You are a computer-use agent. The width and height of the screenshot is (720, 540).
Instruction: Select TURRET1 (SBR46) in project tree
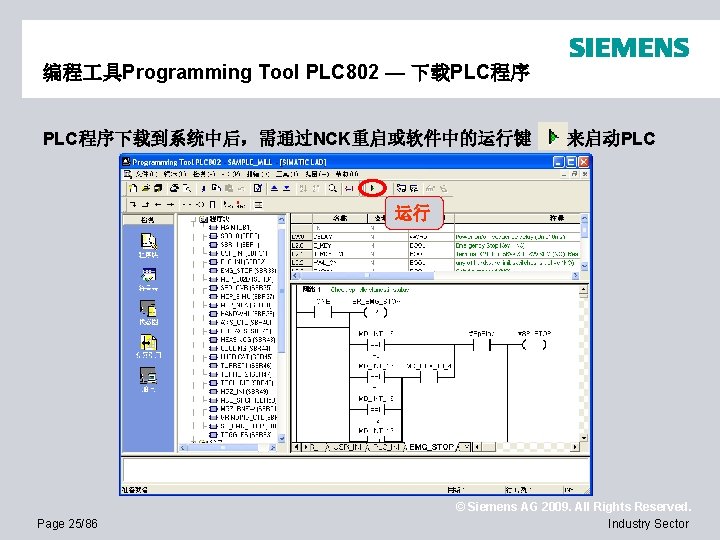[246, 366]
